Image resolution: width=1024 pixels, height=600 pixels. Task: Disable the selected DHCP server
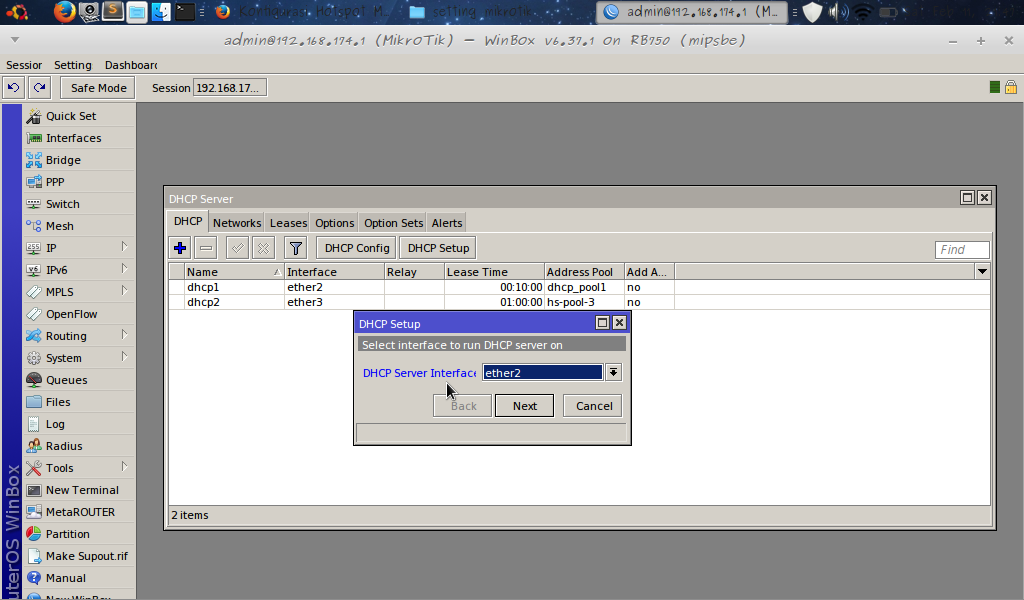(x=262, y=247)
